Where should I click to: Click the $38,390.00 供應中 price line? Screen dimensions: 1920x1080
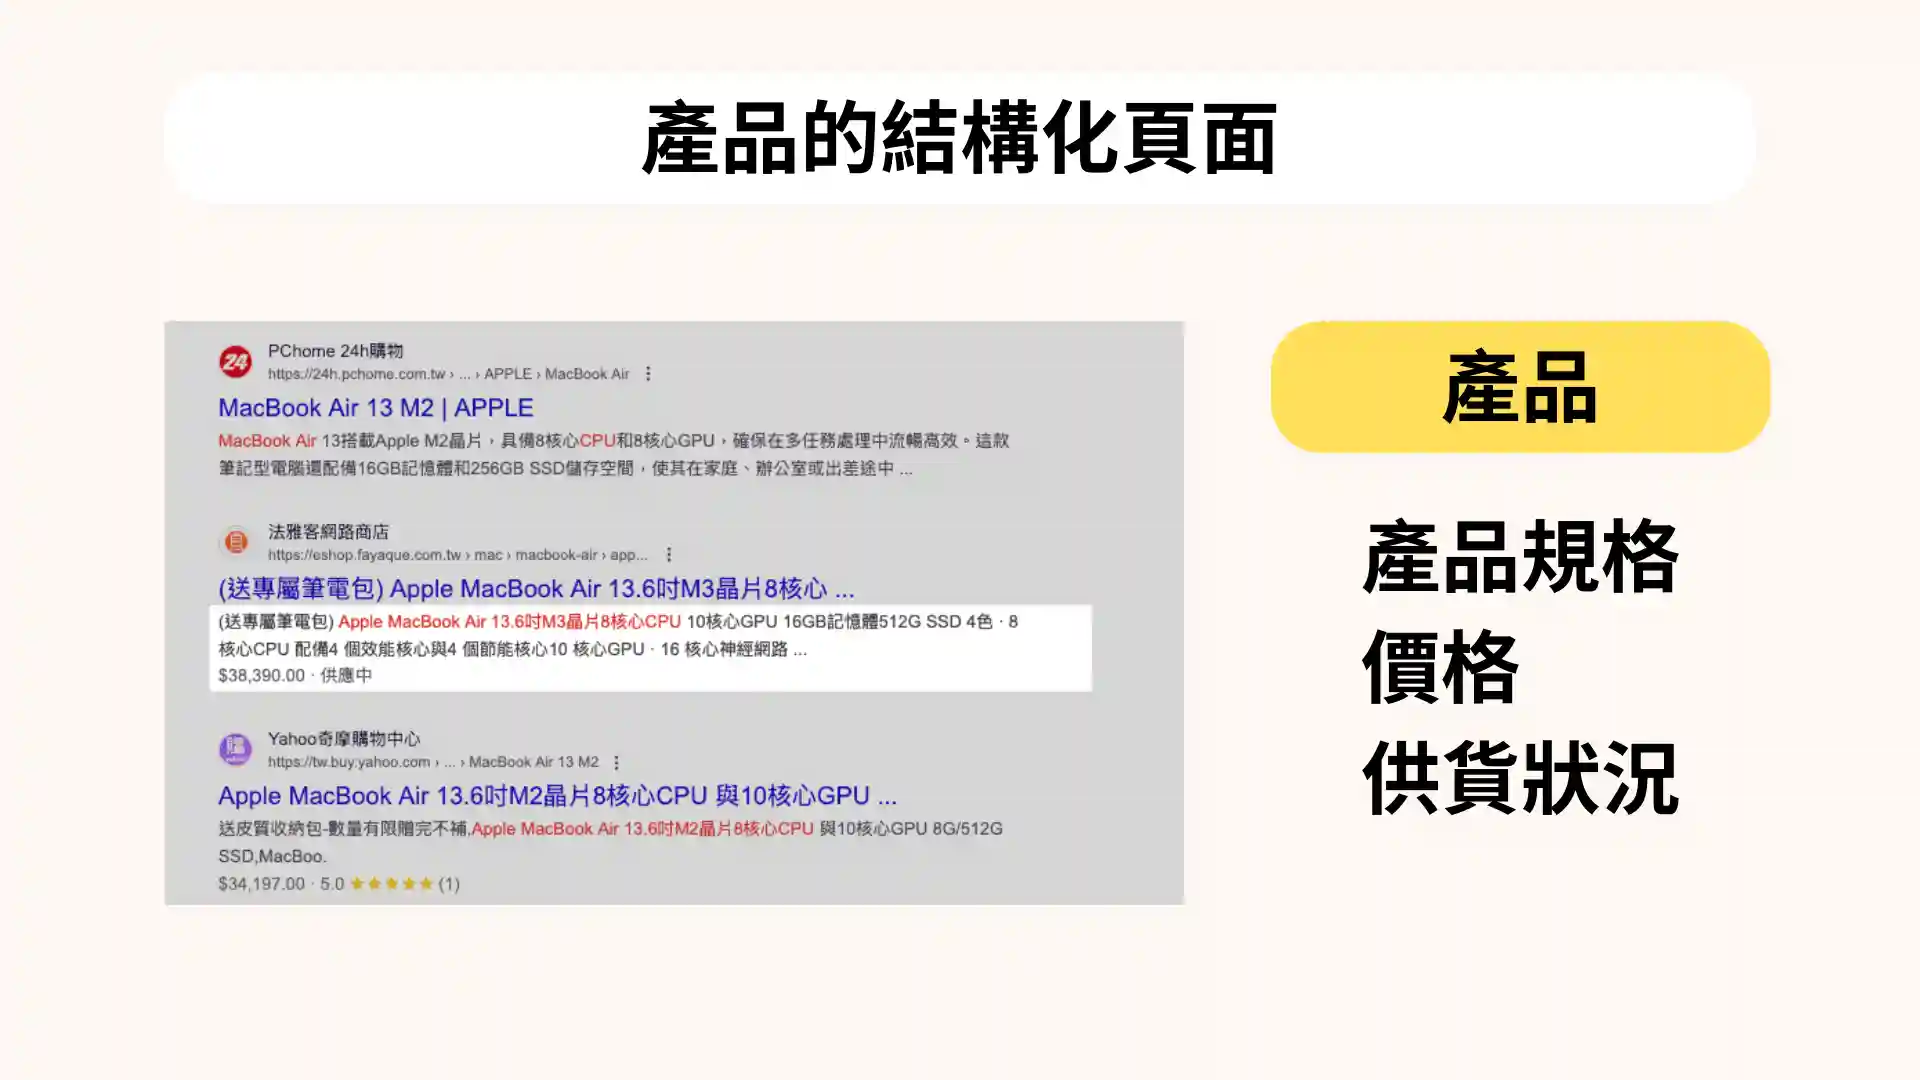coord(295,676)
